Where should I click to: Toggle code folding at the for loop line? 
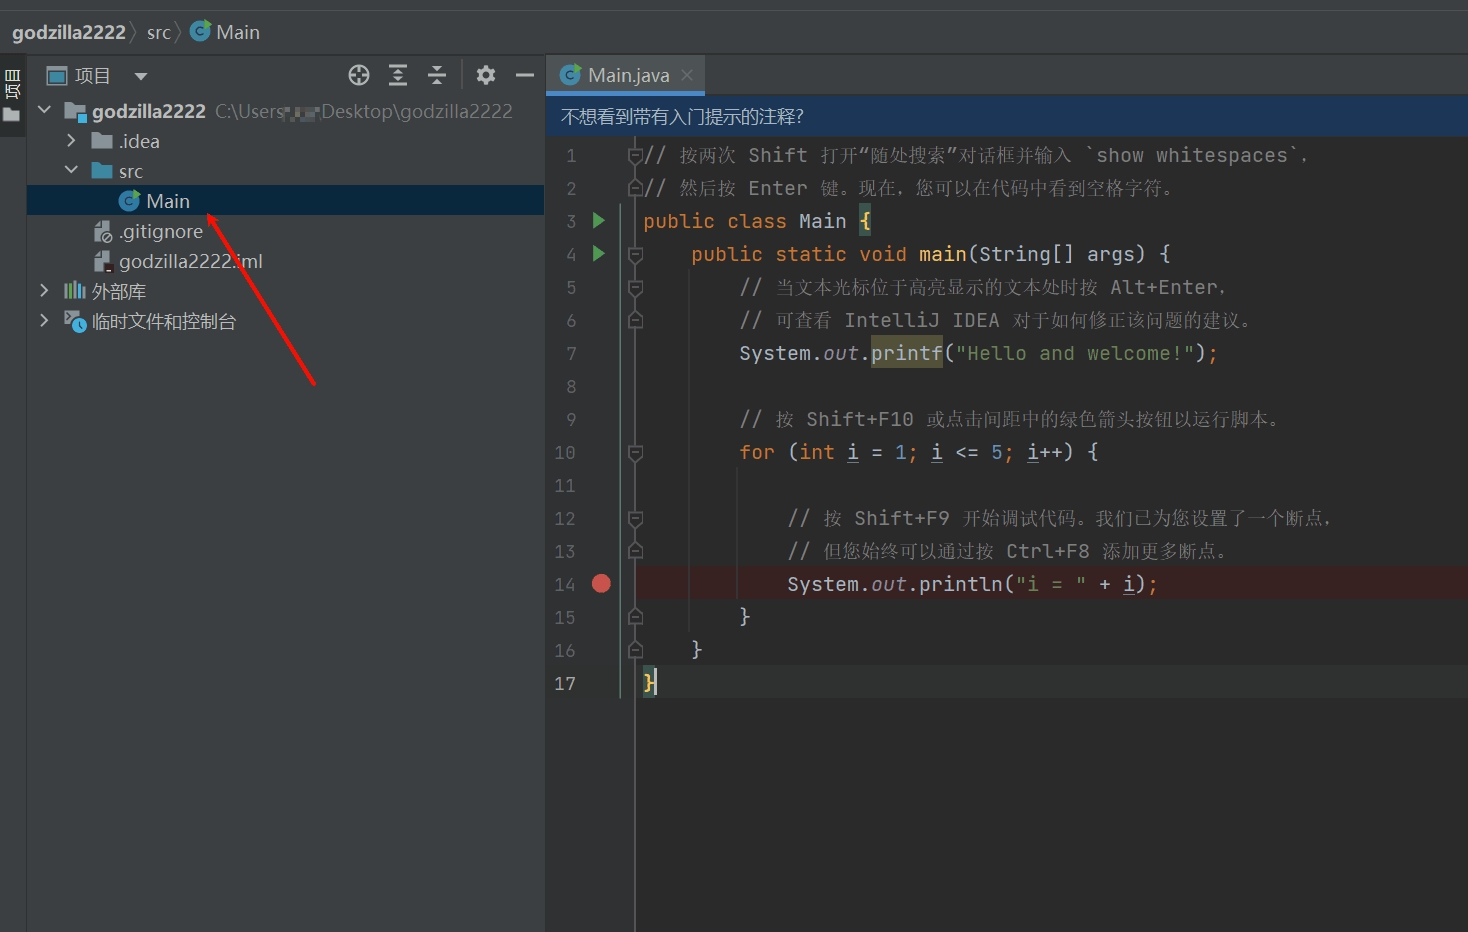[x=635, y=453]
